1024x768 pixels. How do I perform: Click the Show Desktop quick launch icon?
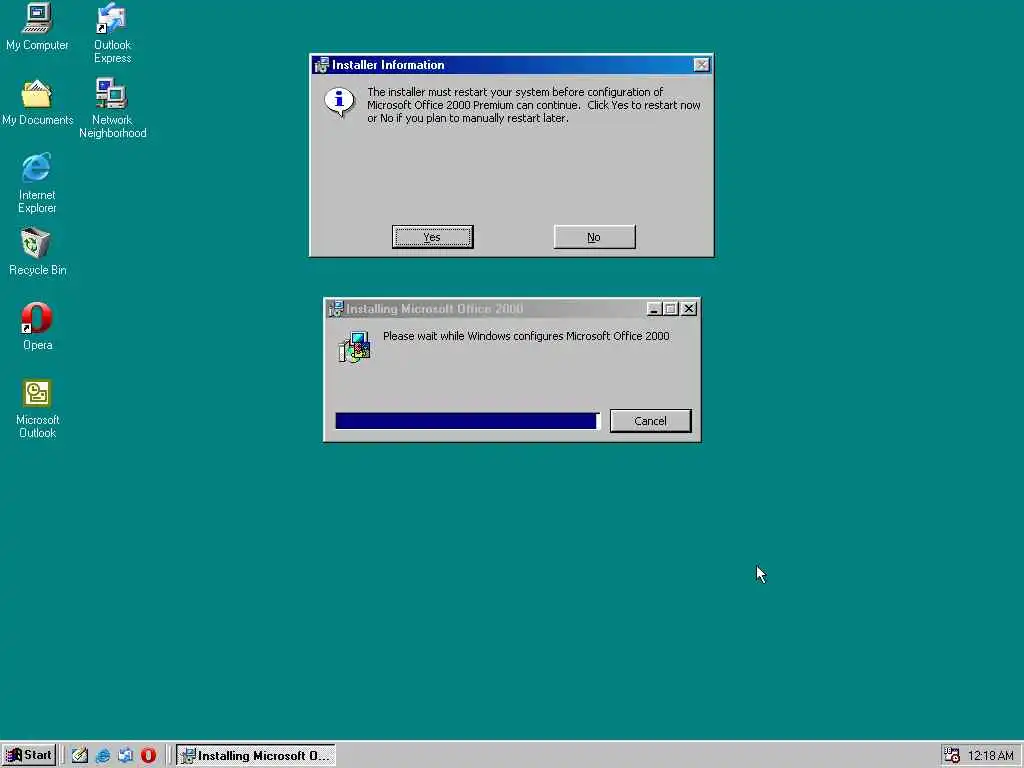tap(80, 756)
